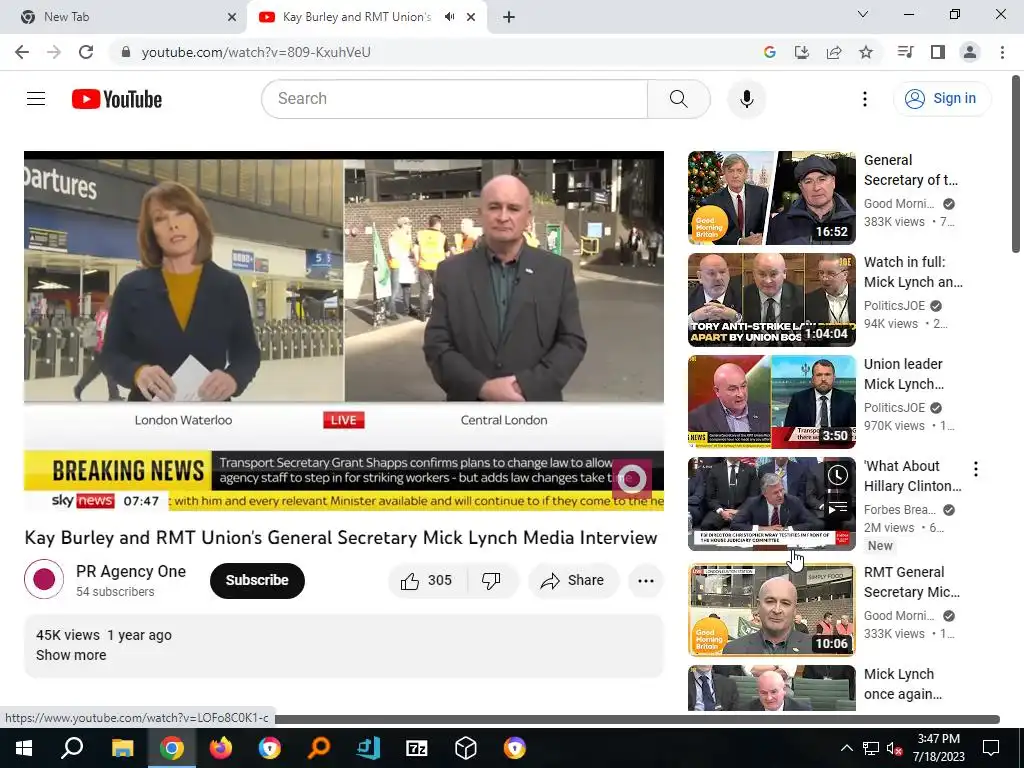Open a new browser tab
This screenshot has height=768, width=1024.
pos(509,17)
